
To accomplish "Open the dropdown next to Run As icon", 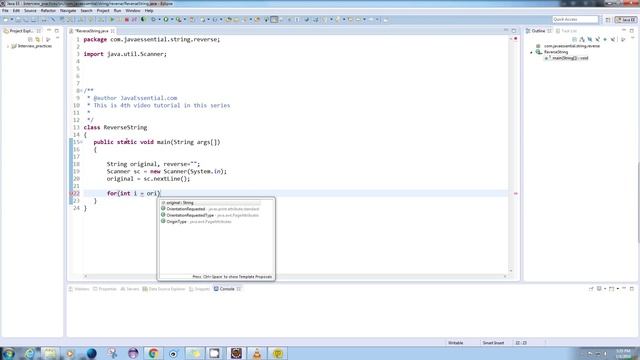I will (172, 19).
